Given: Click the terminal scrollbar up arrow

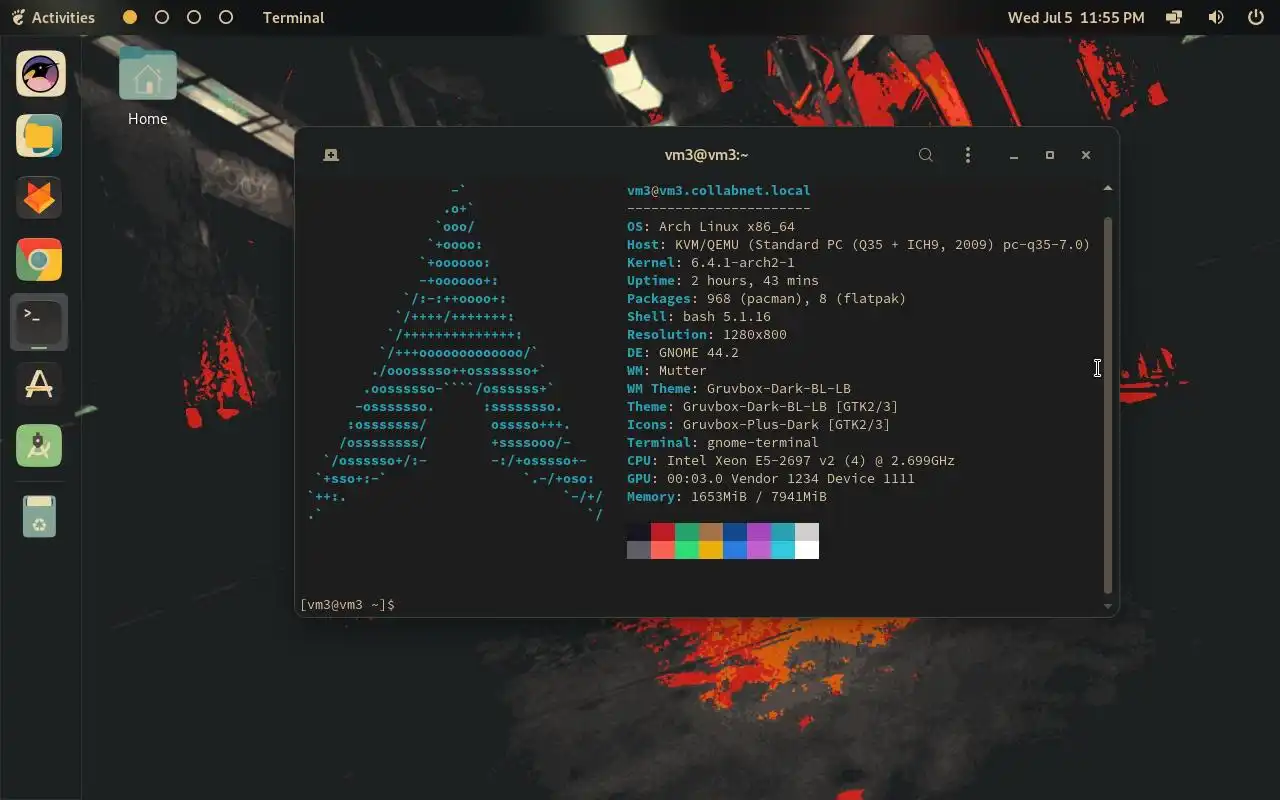Looking at the screenshot, I should coord(1107,188).
